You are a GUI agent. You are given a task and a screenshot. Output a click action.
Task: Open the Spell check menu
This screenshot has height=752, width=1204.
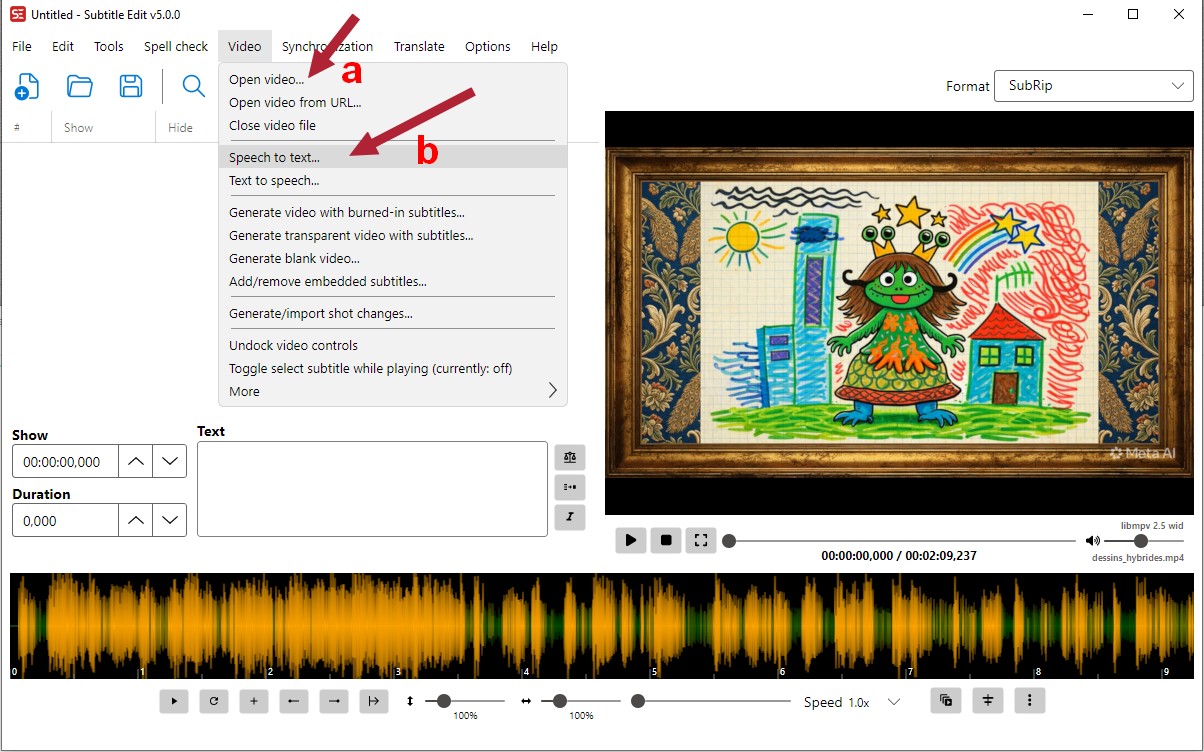(x=176, y=46)
